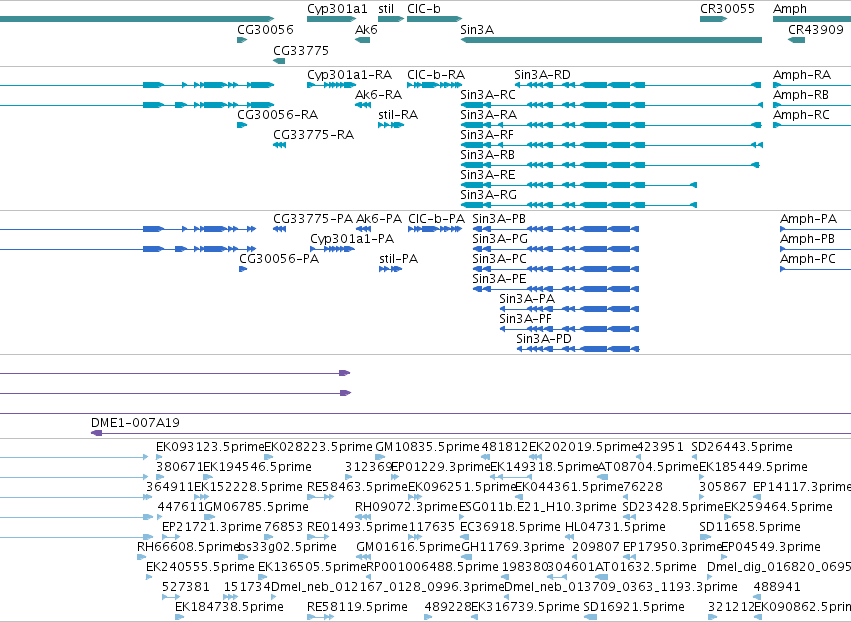The height and width of the screenshot is (622, 851).
Task: Open the GM10835.5prime EST label
Action: [428, 447]
